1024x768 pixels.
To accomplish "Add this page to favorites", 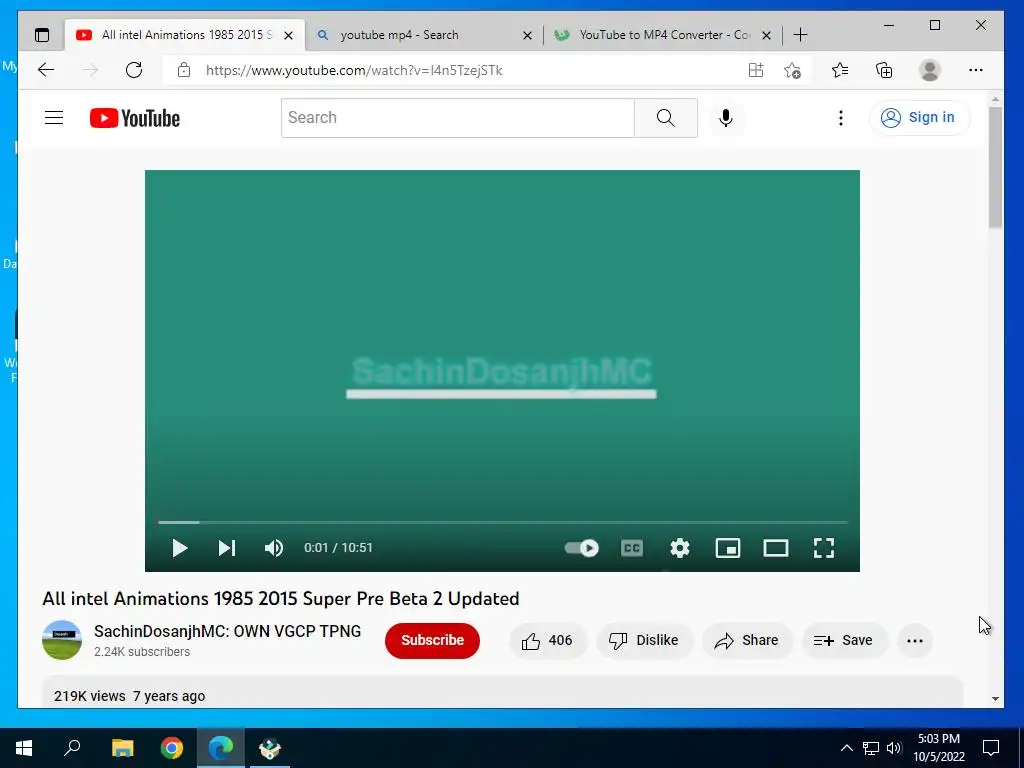I will (x=792, y=70).
